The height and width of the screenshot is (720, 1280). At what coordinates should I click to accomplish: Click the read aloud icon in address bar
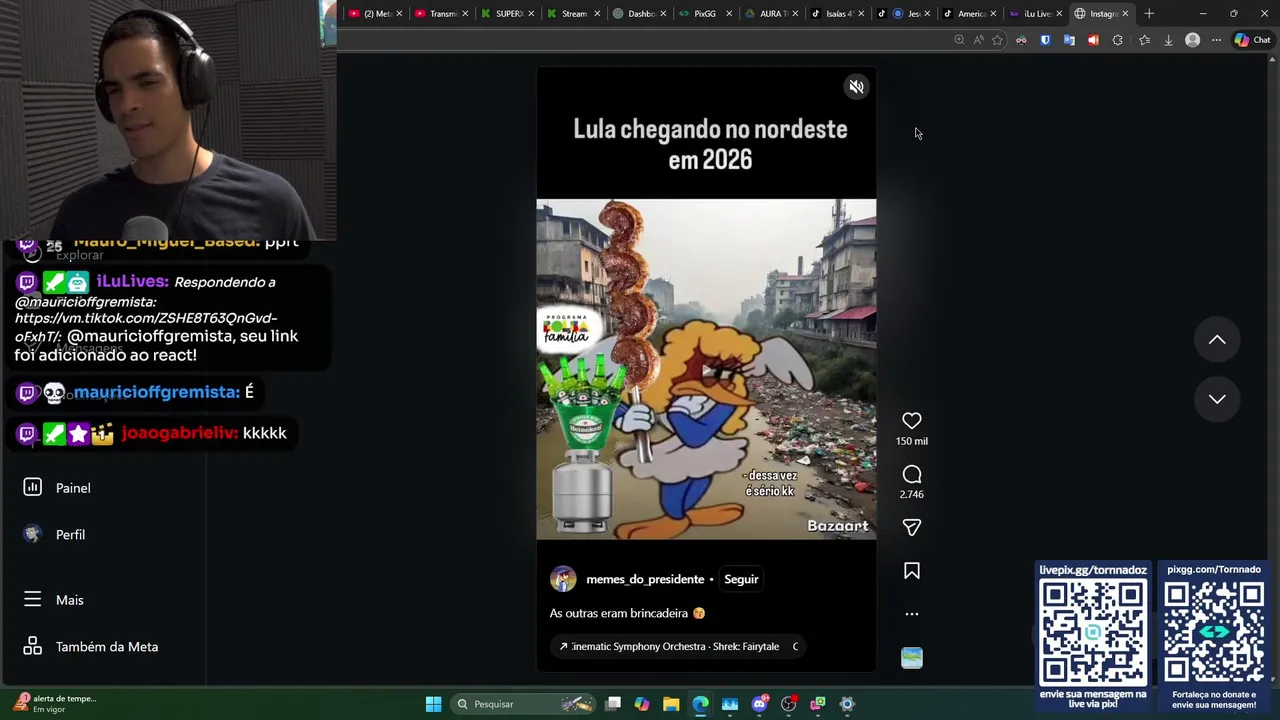coord(978,40)
